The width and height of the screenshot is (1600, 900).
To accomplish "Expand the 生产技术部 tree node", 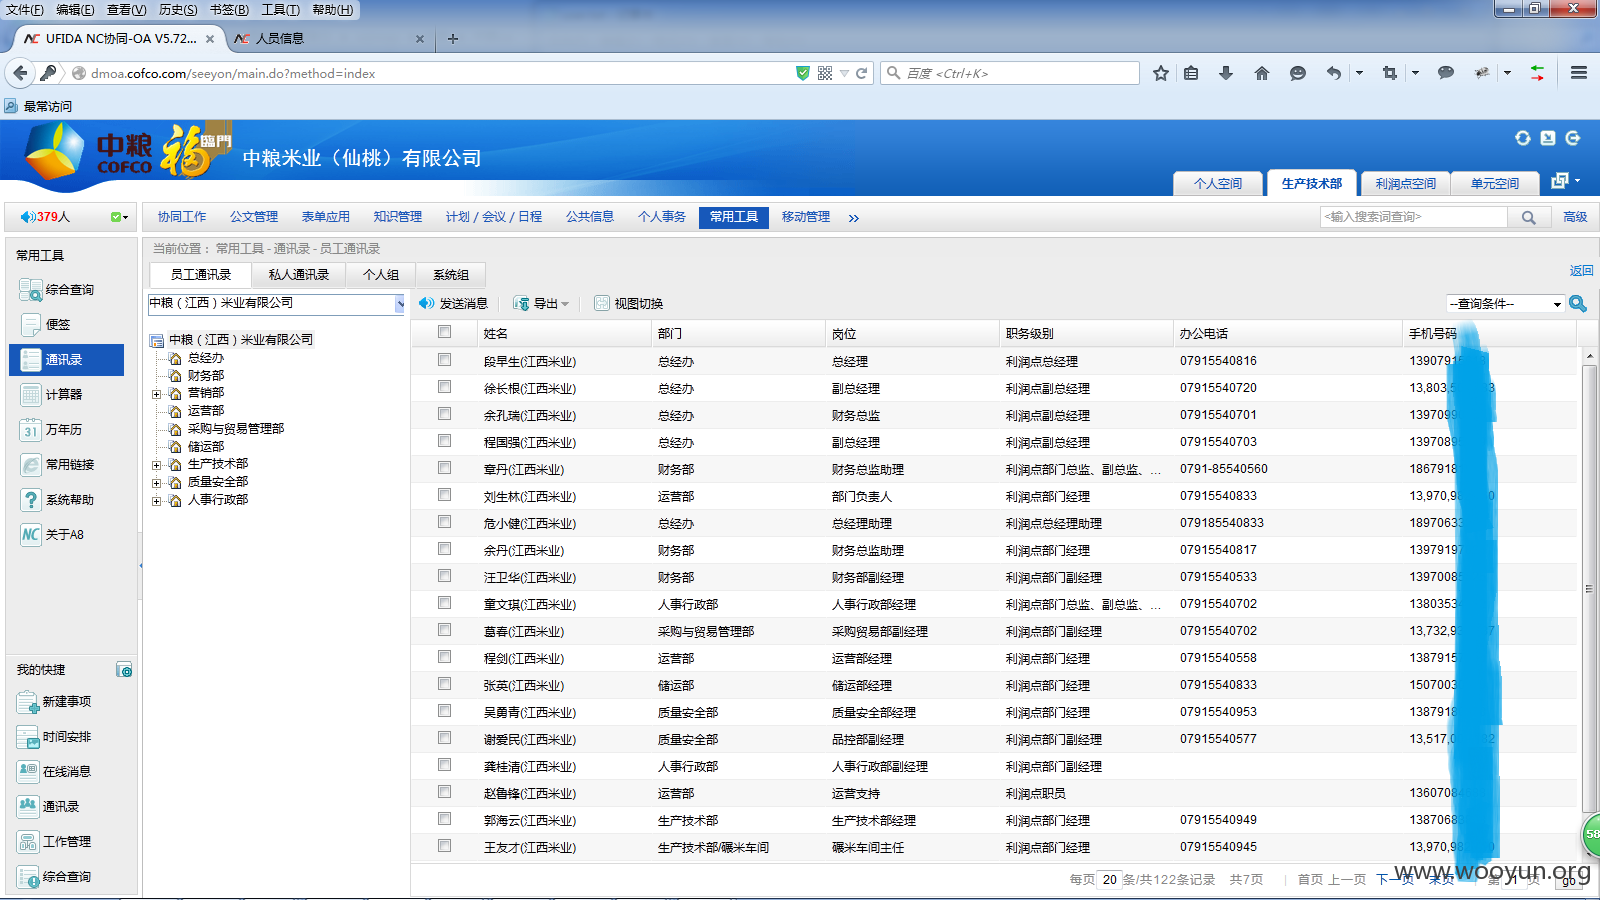I will pyautogui.click(x=156, y=465).
